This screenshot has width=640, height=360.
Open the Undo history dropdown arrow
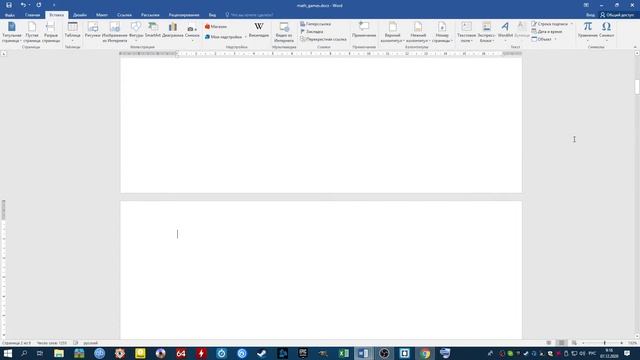point(29,5)
